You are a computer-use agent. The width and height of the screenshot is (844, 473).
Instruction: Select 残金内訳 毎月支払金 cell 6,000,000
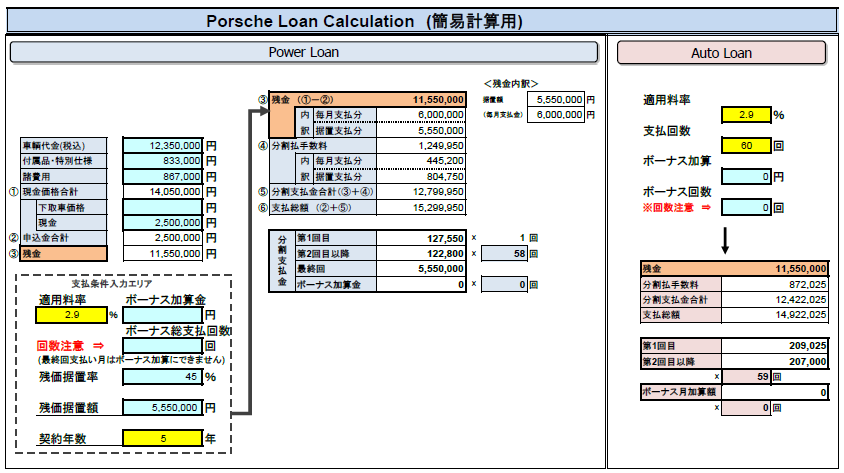556,115
